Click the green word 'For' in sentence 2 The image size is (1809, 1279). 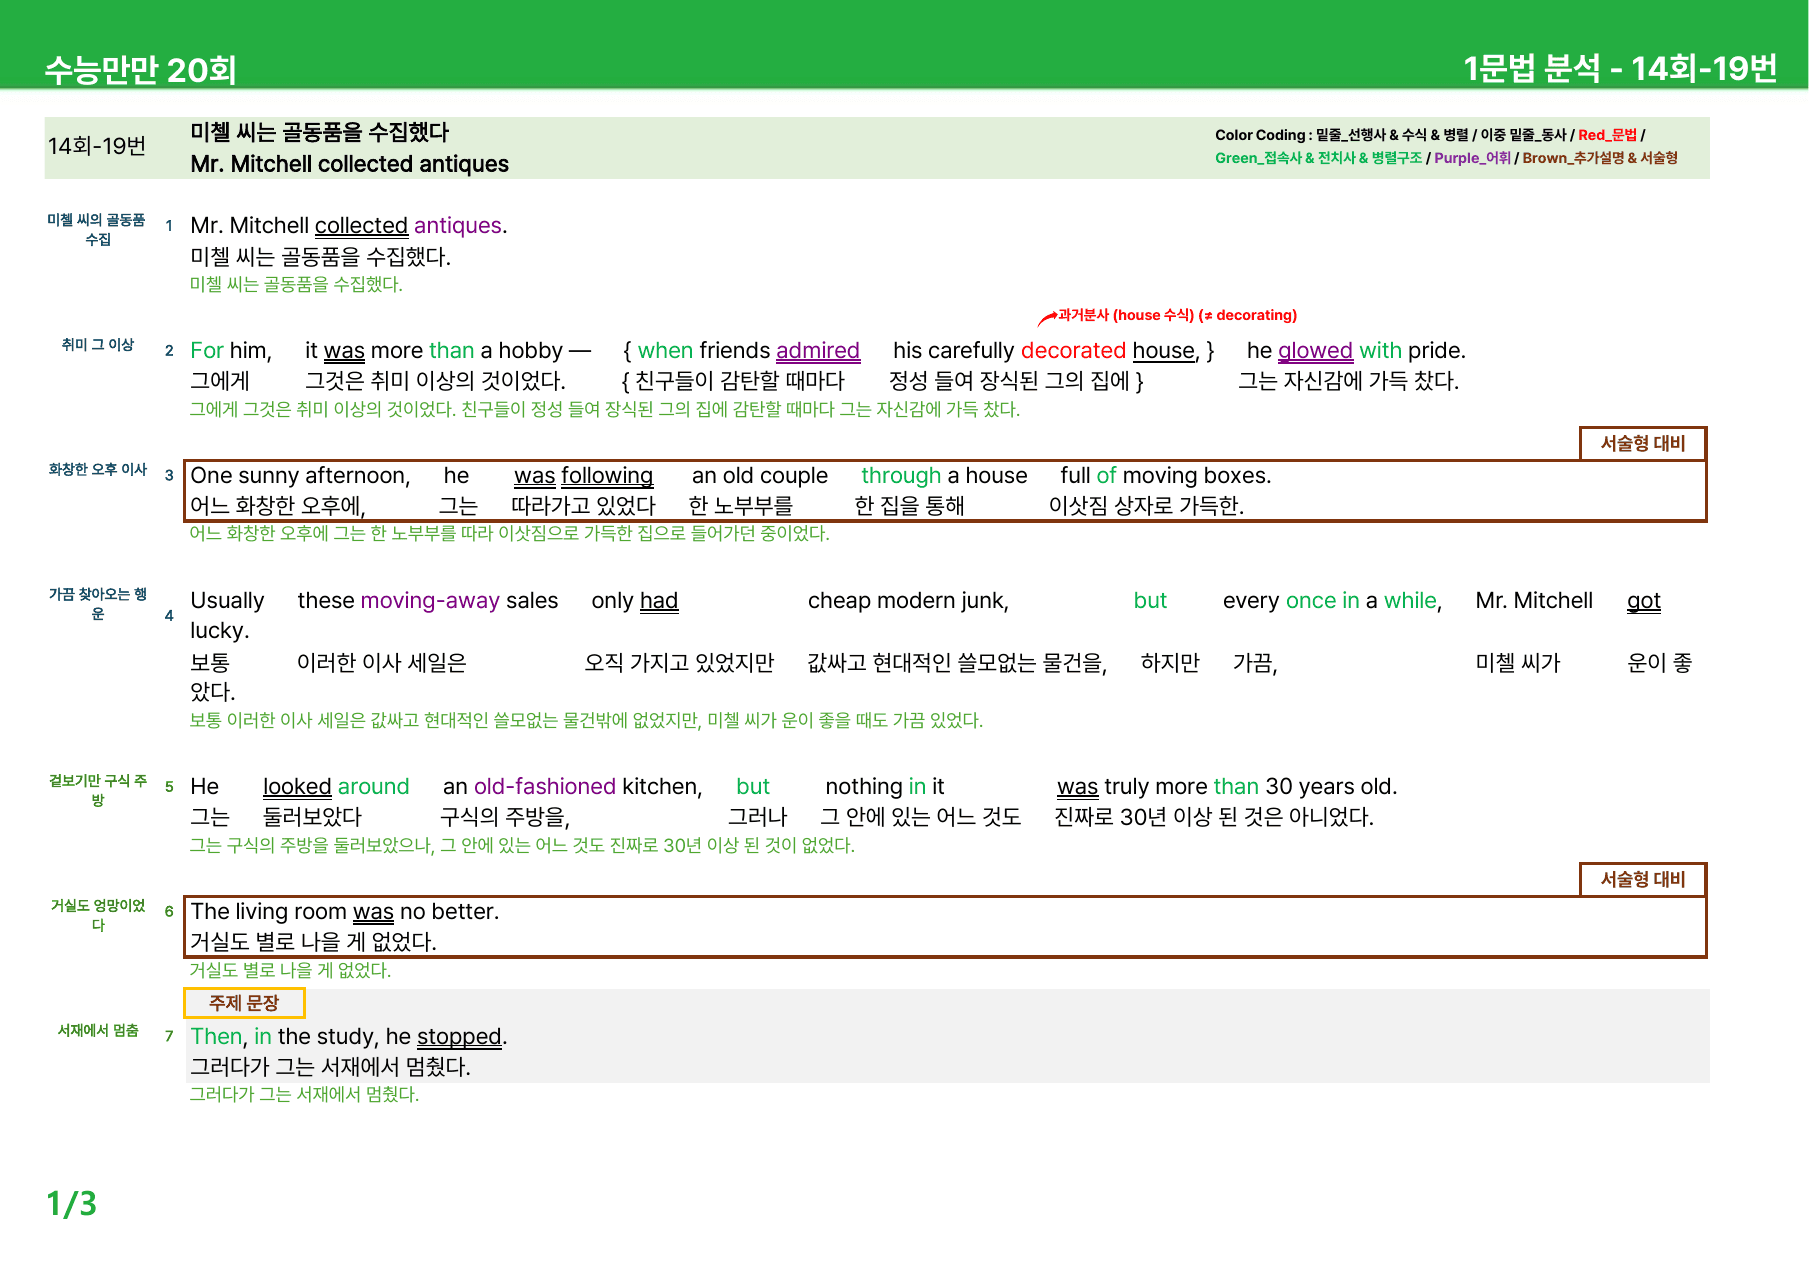pos(207,351)
